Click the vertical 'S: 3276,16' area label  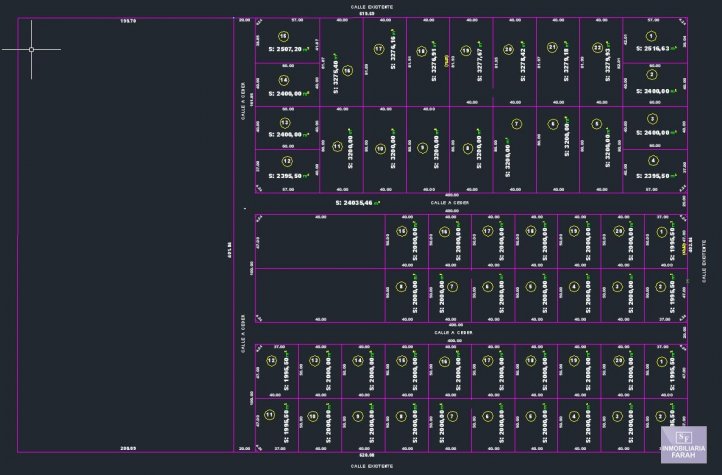point(393,49)
